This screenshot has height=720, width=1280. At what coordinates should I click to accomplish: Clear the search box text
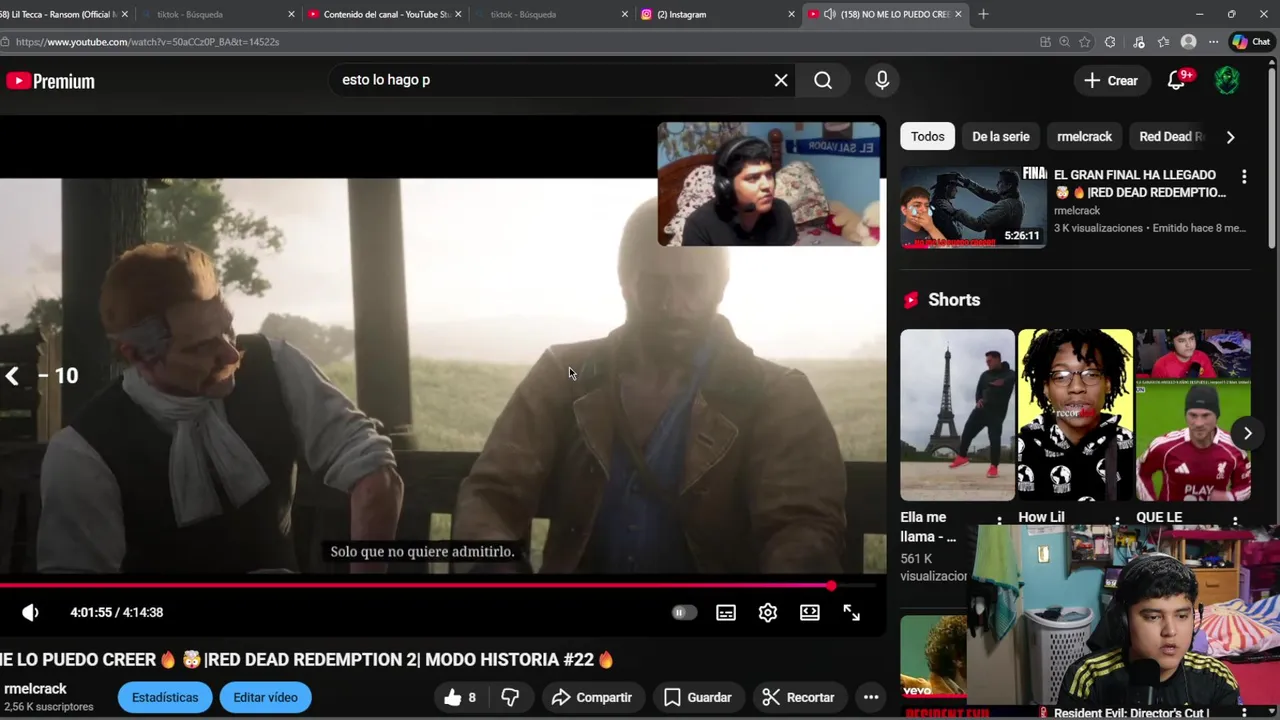coord(781,80)
